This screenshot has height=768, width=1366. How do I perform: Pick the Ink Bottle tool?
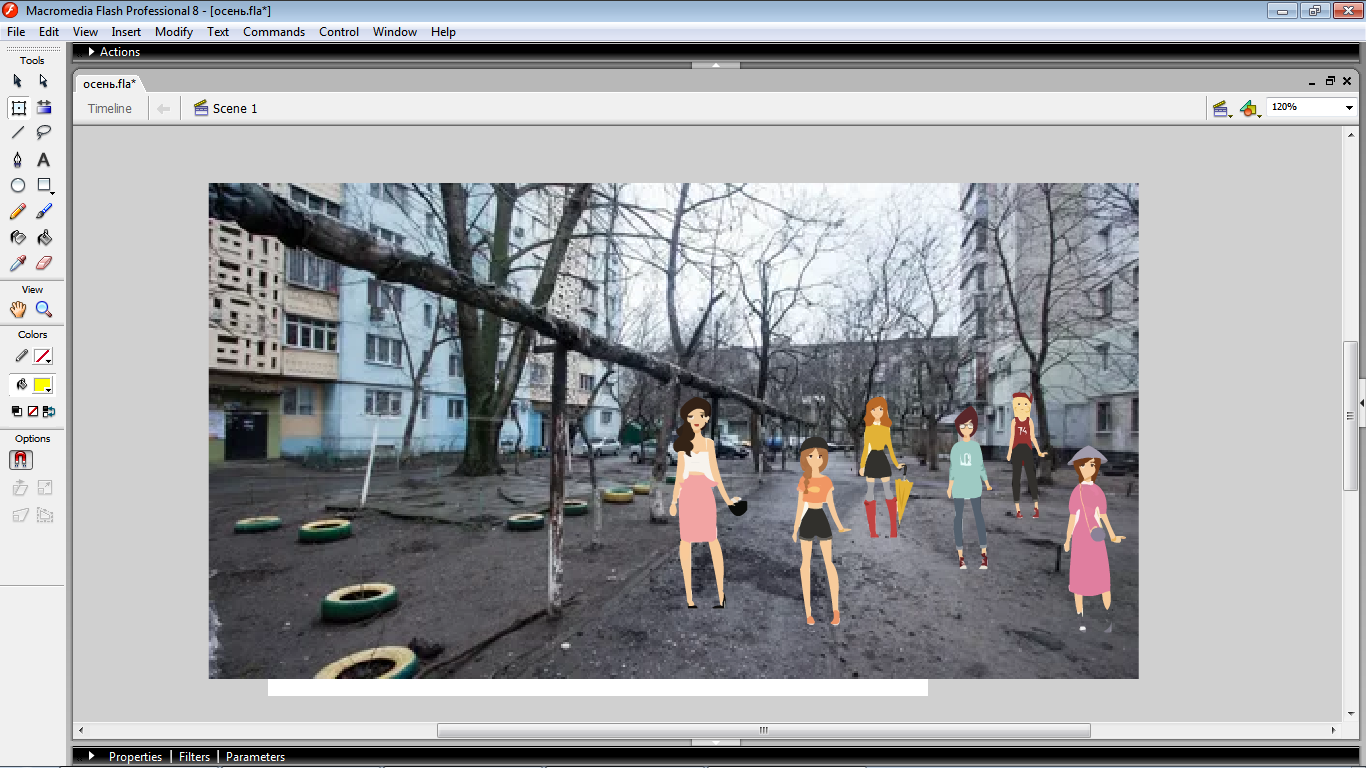point(18,237)
